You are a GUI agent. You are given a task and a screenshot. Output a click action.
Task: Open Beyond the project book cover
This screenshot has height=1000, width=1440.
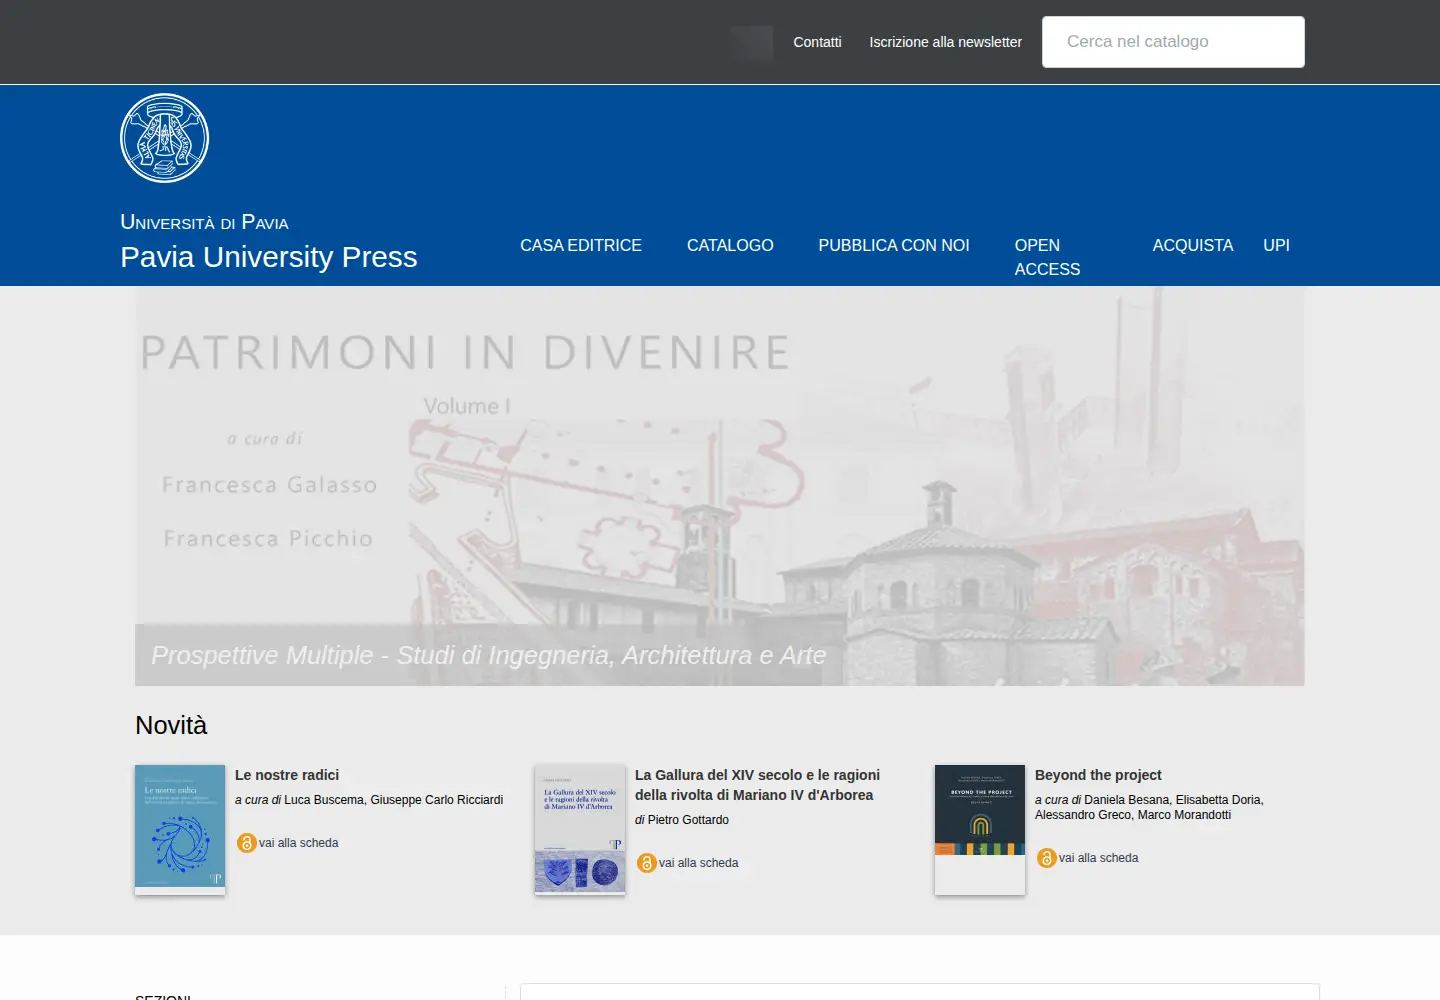point(980,830)
